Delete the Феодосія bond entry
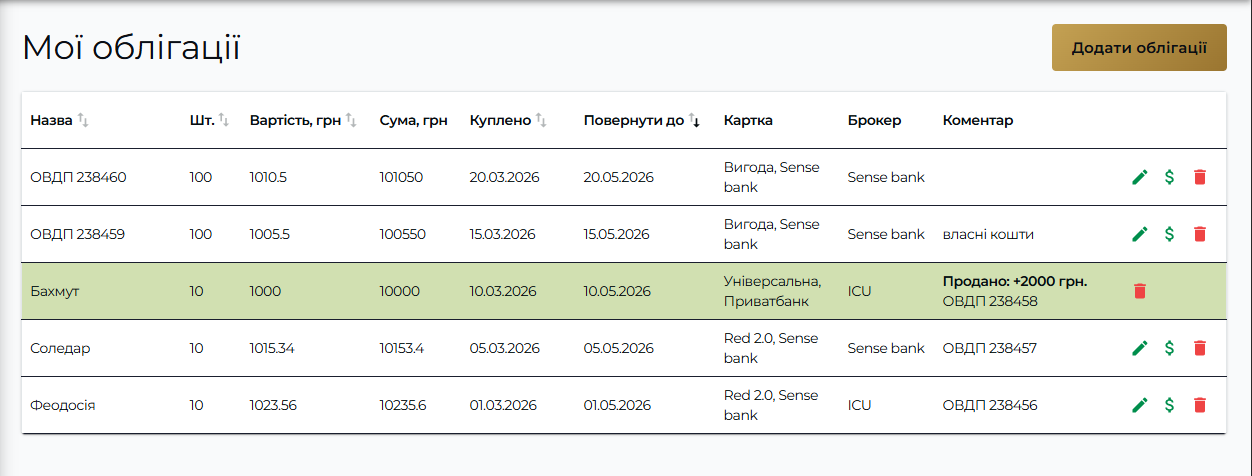 coord(1200,405)
